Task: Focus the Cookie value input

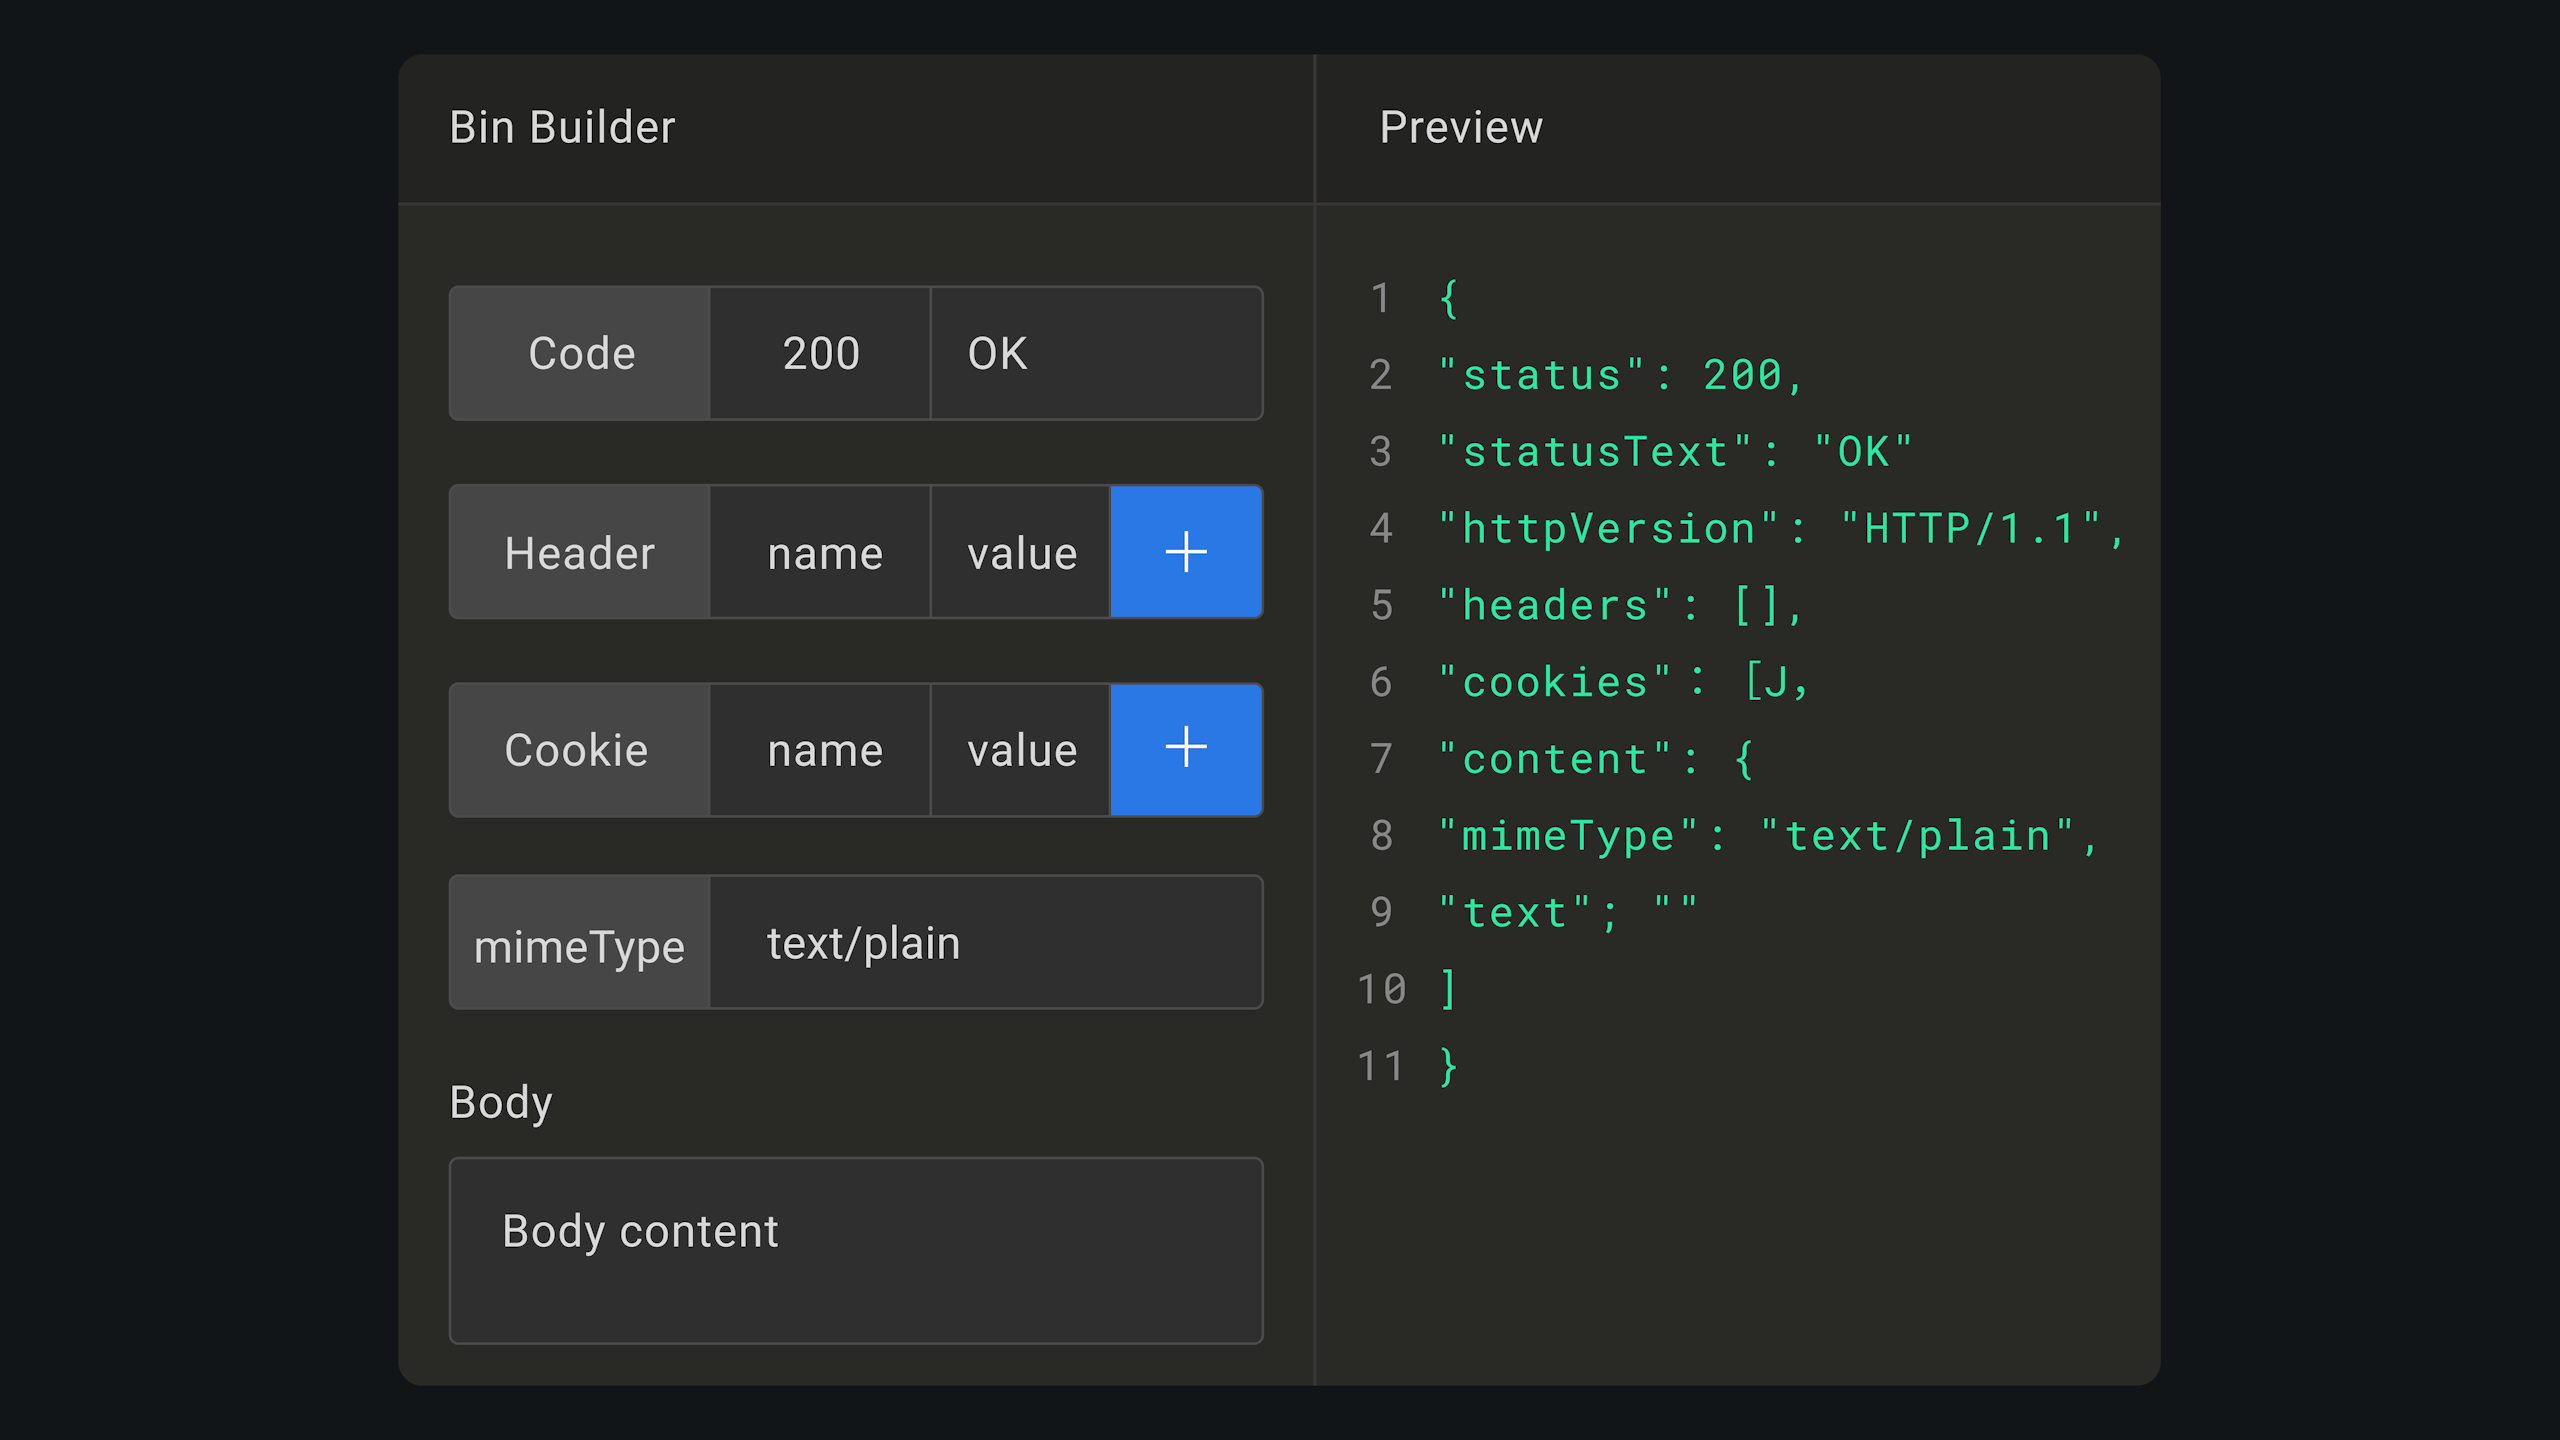Action: click(1020, 749)
